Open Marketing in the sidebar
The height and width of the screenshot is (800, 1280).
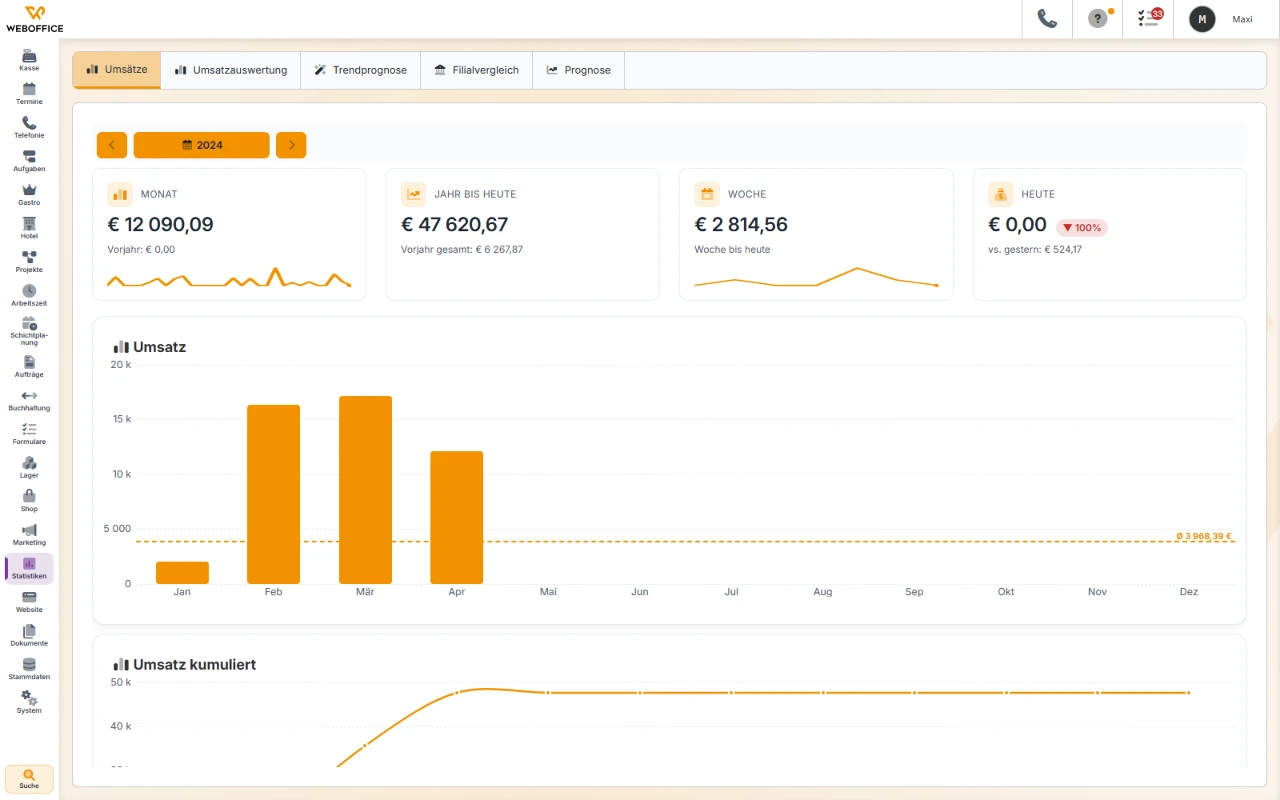tap(29, 534)
